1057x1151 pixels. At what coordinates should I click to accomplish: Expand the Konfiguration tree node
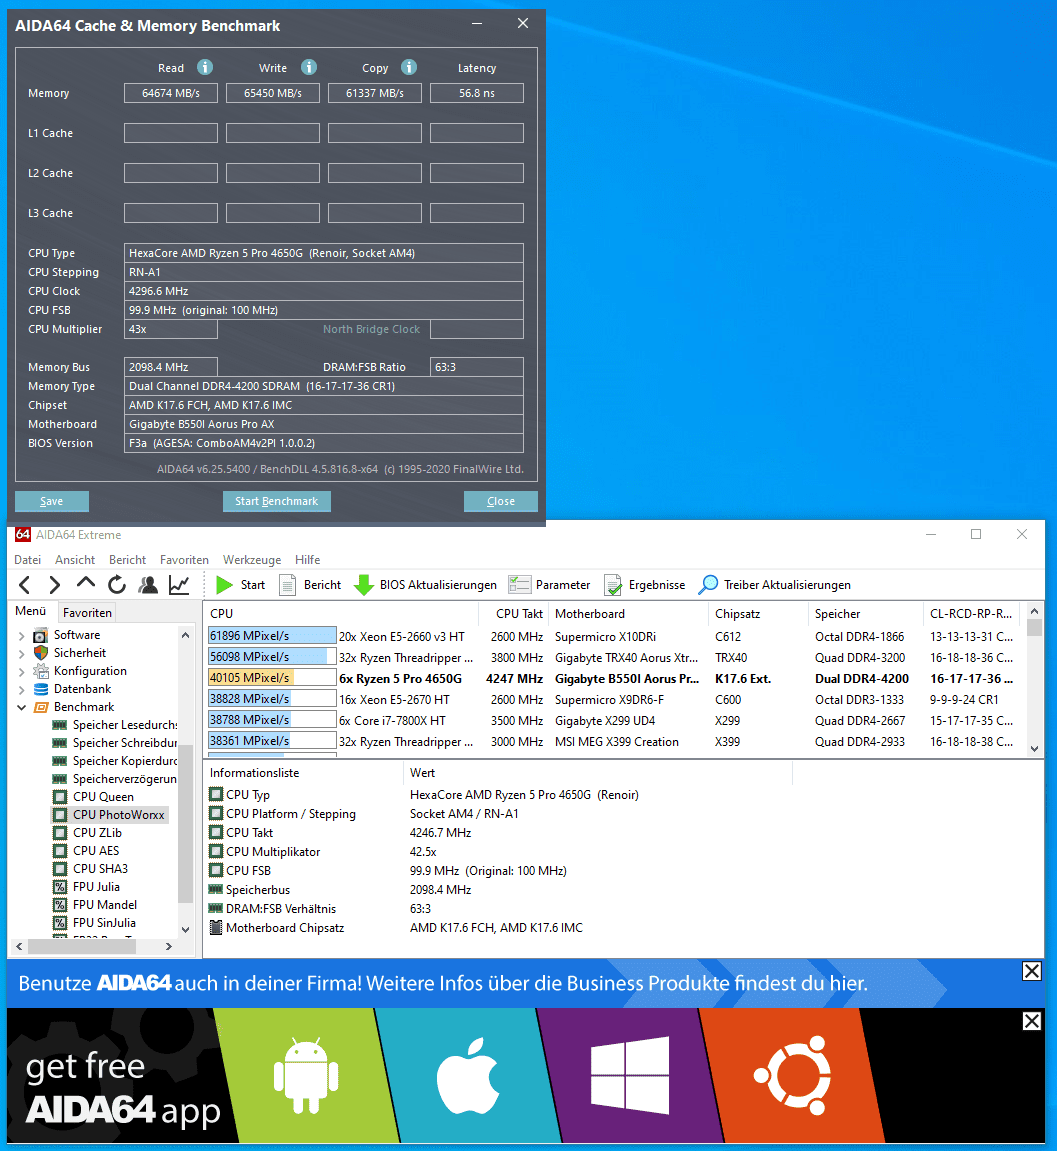pos(21,672)
